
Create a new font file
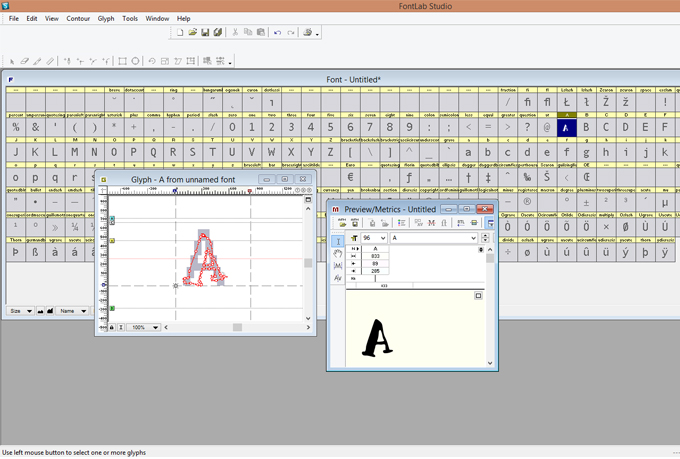click(x=180, y=33)
